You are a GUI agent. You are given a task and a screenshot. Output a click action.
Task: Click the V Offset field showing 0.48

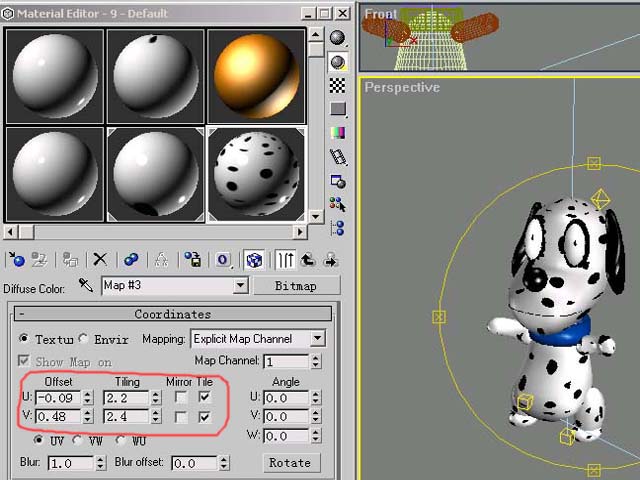pos(58,417)
